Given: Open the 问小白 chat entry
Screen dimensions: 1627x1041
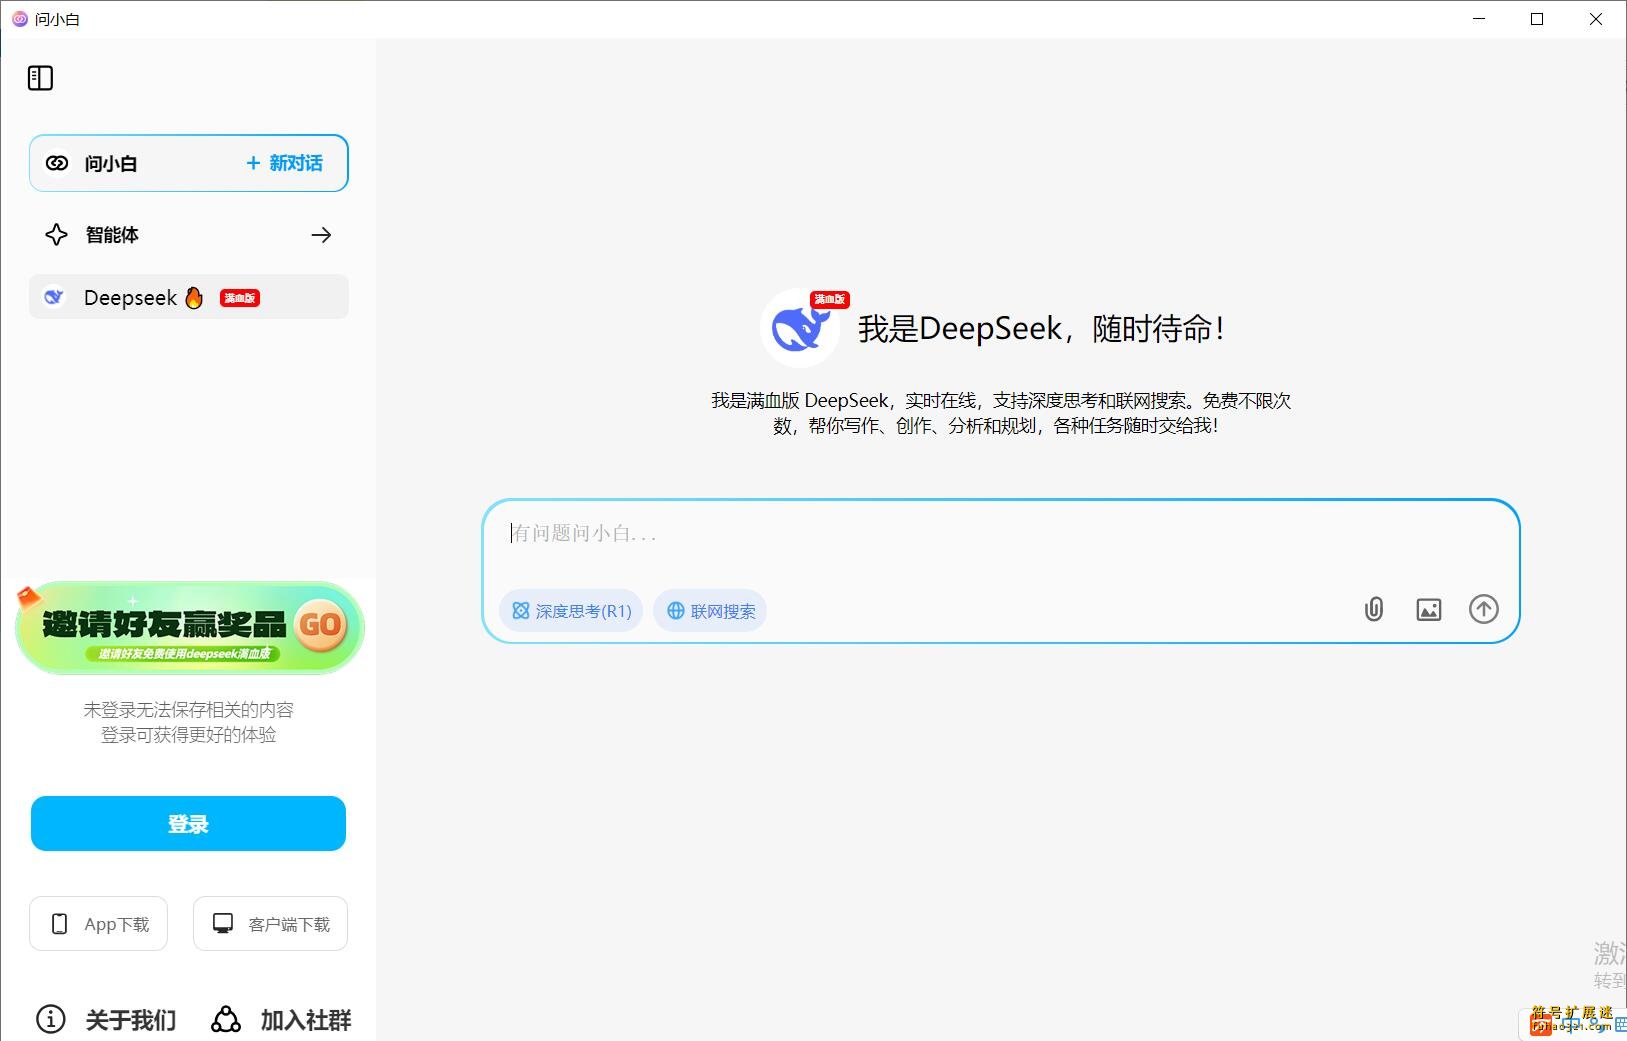Looking at the screenshot, I should [x=189, y=163].
